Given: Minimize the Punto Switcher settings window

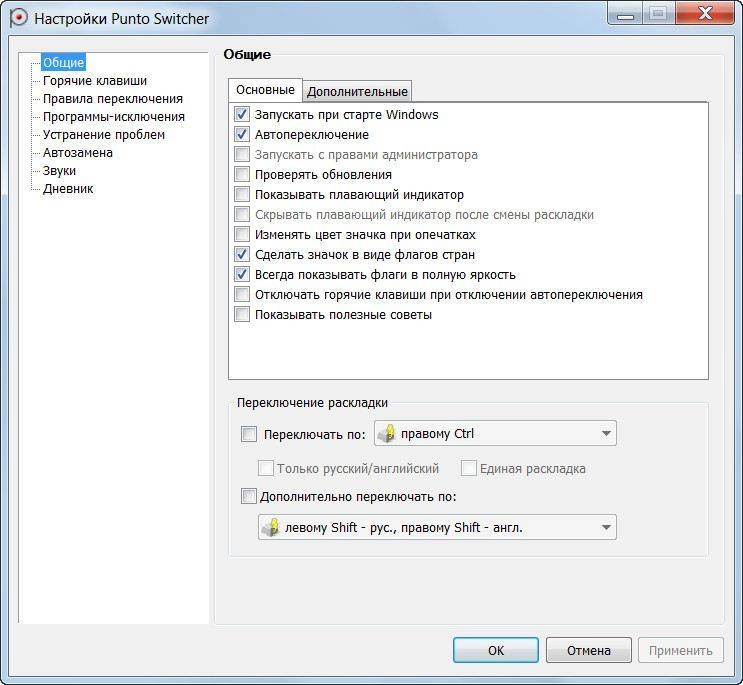Looking at the screenshot, I should tap(625, 13).
